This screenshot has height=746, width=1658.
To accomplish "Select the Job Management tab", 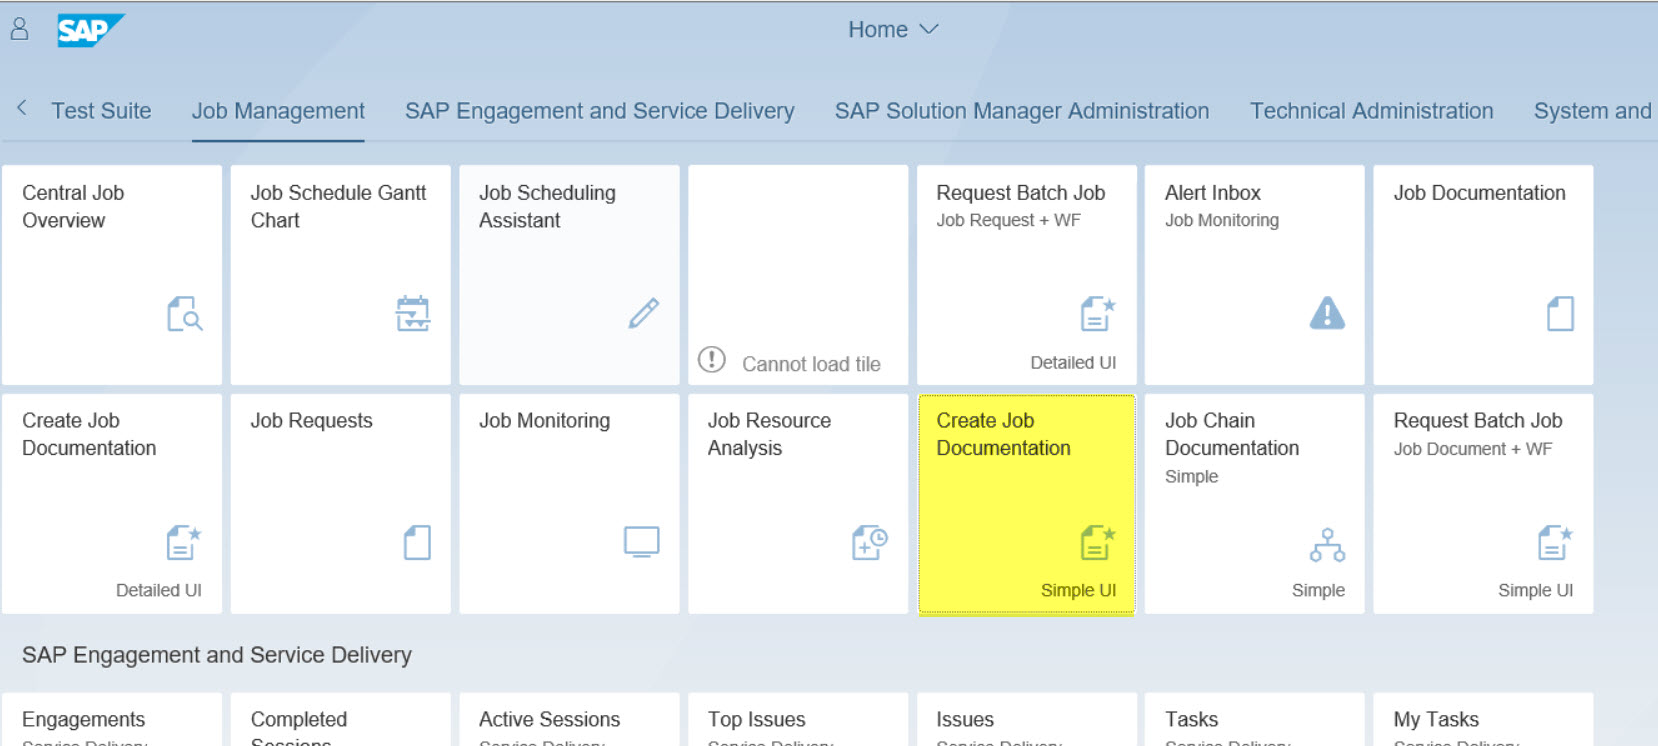I will coord(278,111).
